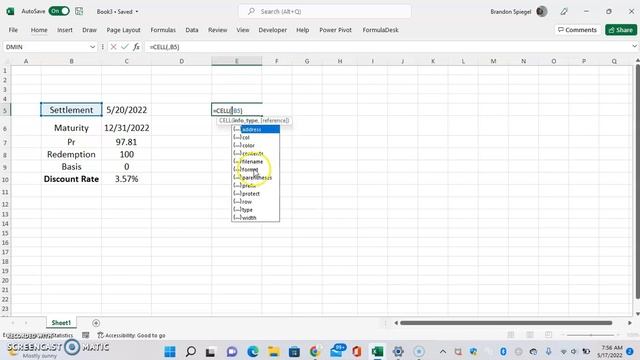Open the Power Pivot tab
This screenshot has height=360, width=640.
(335, 30)
